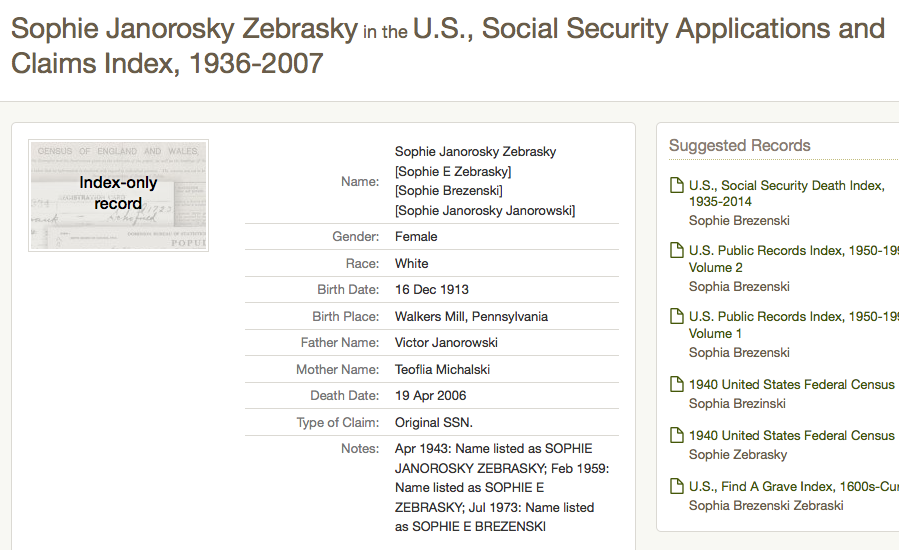899x550 pixels.
Task: Click document icon beside Public Records Volume 2
Action: pyautogui.click(x=677, y=251)
